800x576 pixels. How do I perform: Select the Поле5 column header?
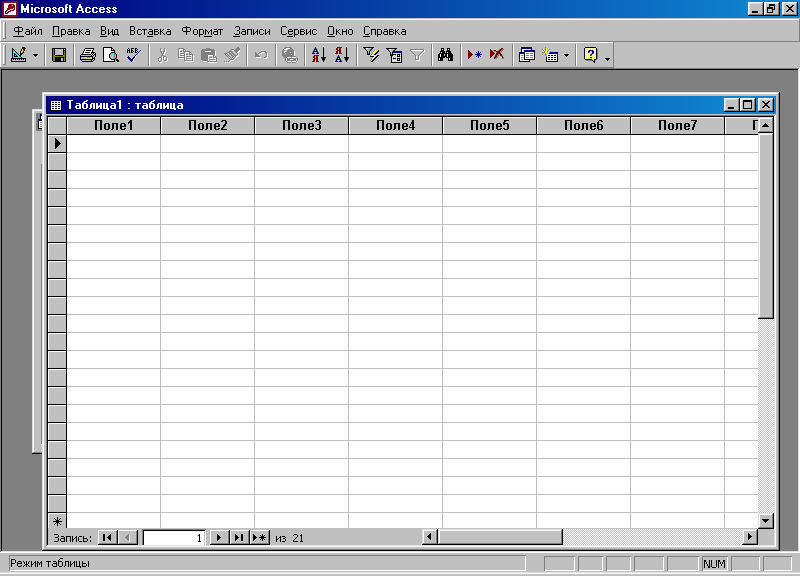(489, 126)
